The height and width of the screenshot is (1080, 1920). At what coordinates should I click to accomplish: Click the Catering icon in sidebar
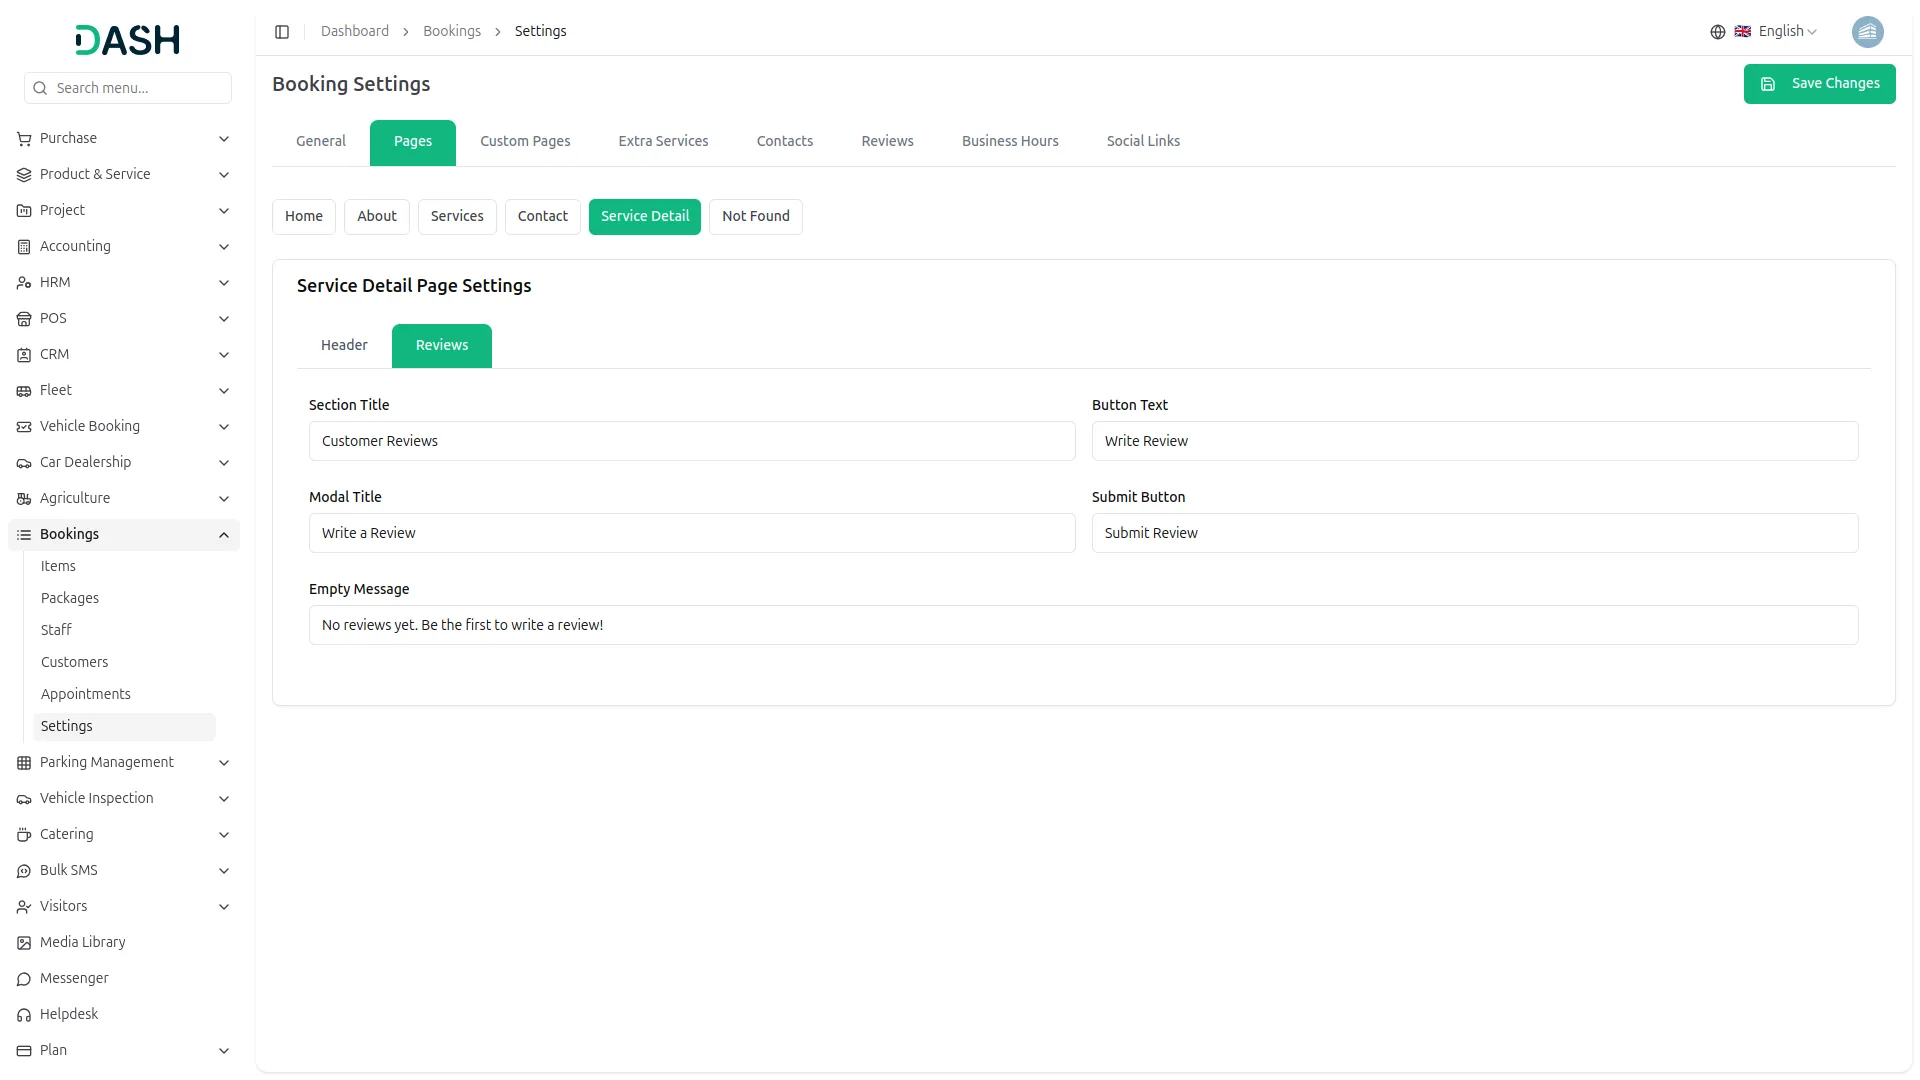click(24, 835)
